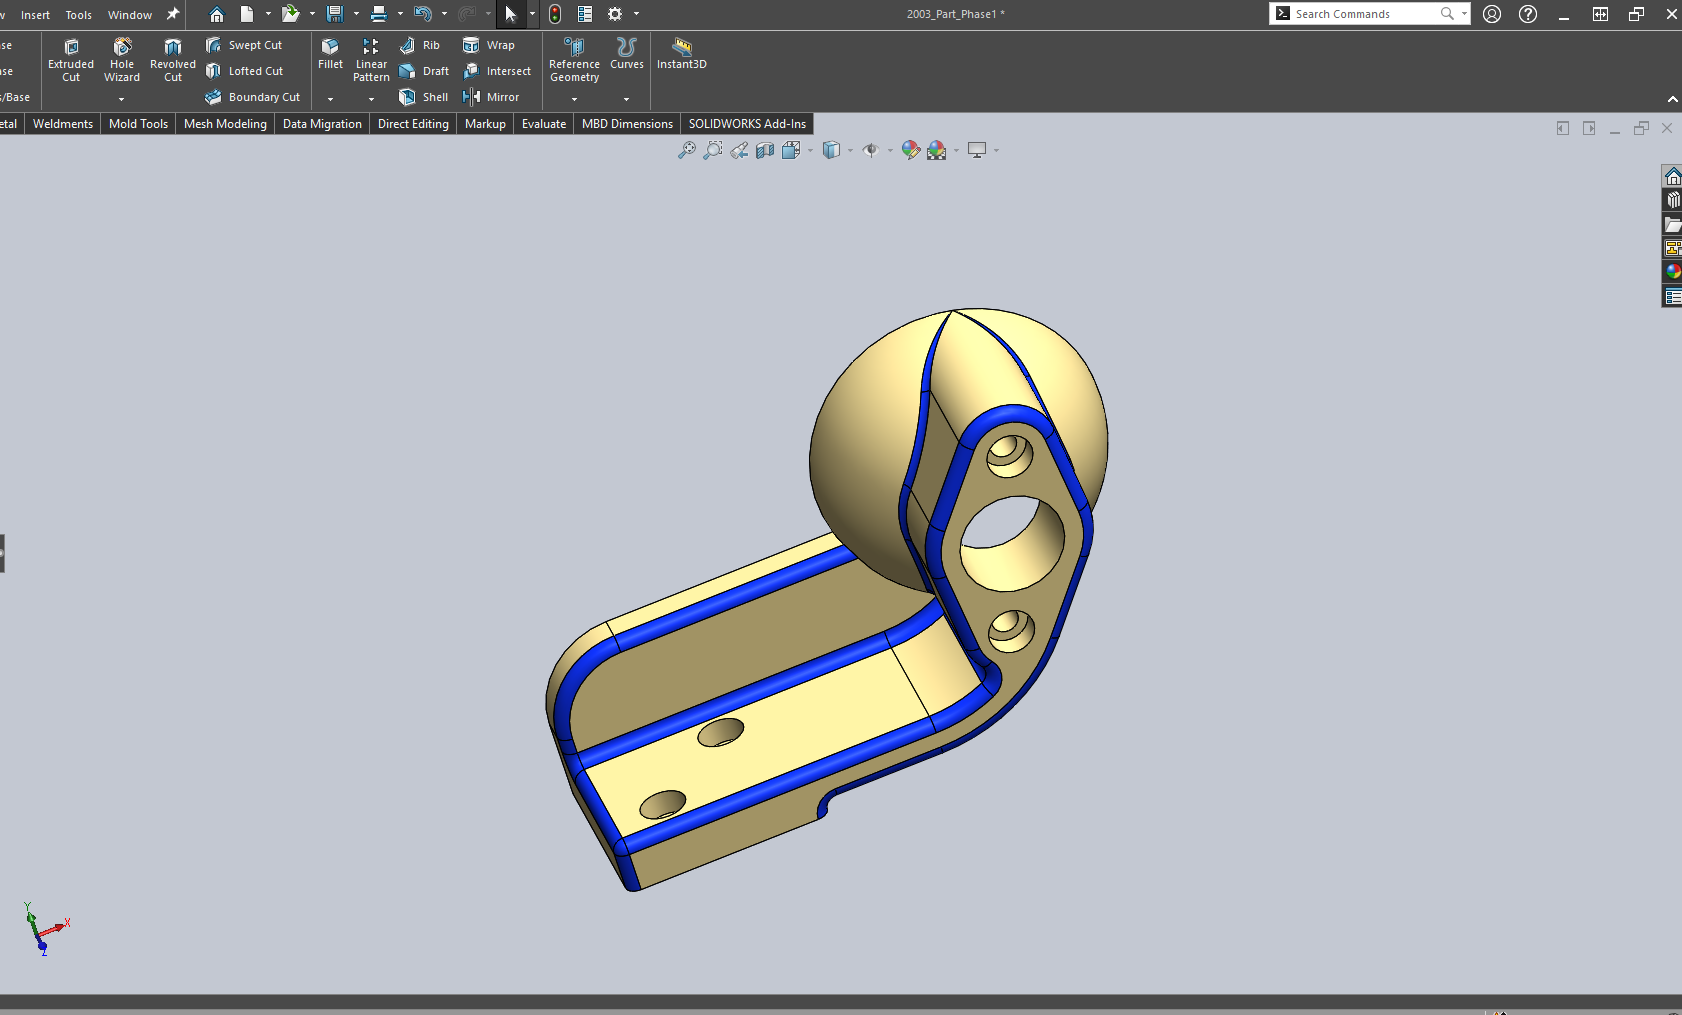This screenshot has width=1682, height=1015.
Task: Click the Zoom to Fit icon
Action: click(x=686, y=150)
